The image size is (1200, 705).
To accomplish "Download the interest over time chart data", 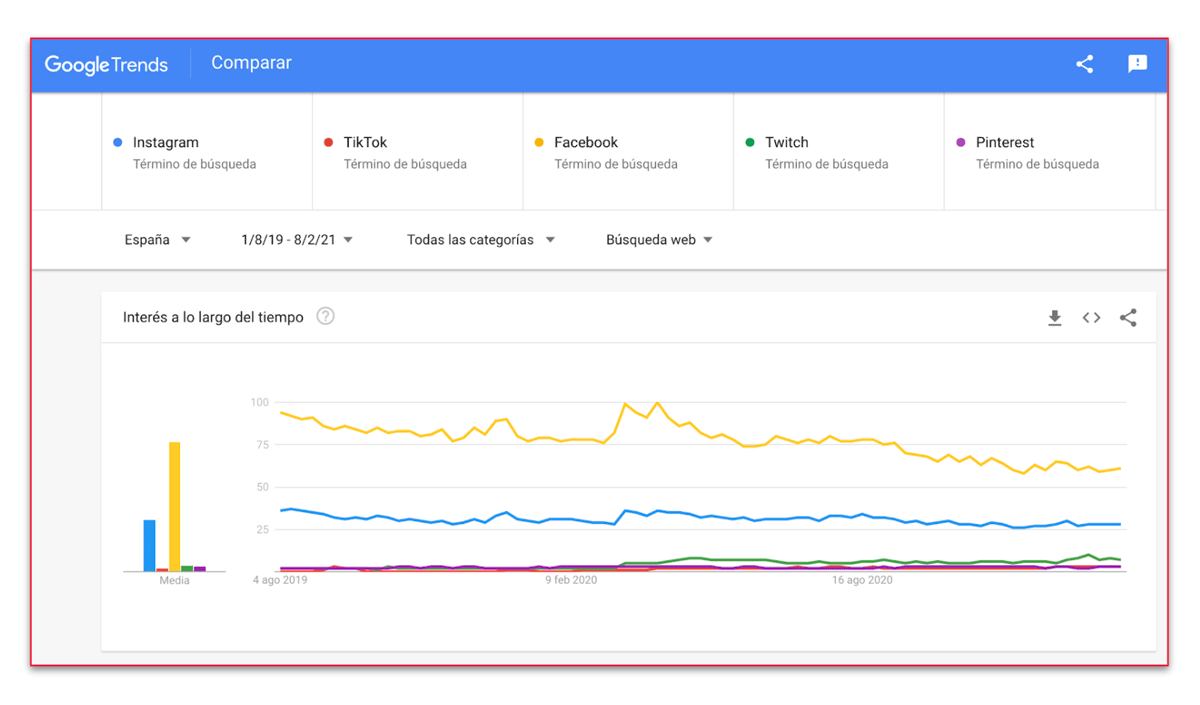I will pos(1054,318).
